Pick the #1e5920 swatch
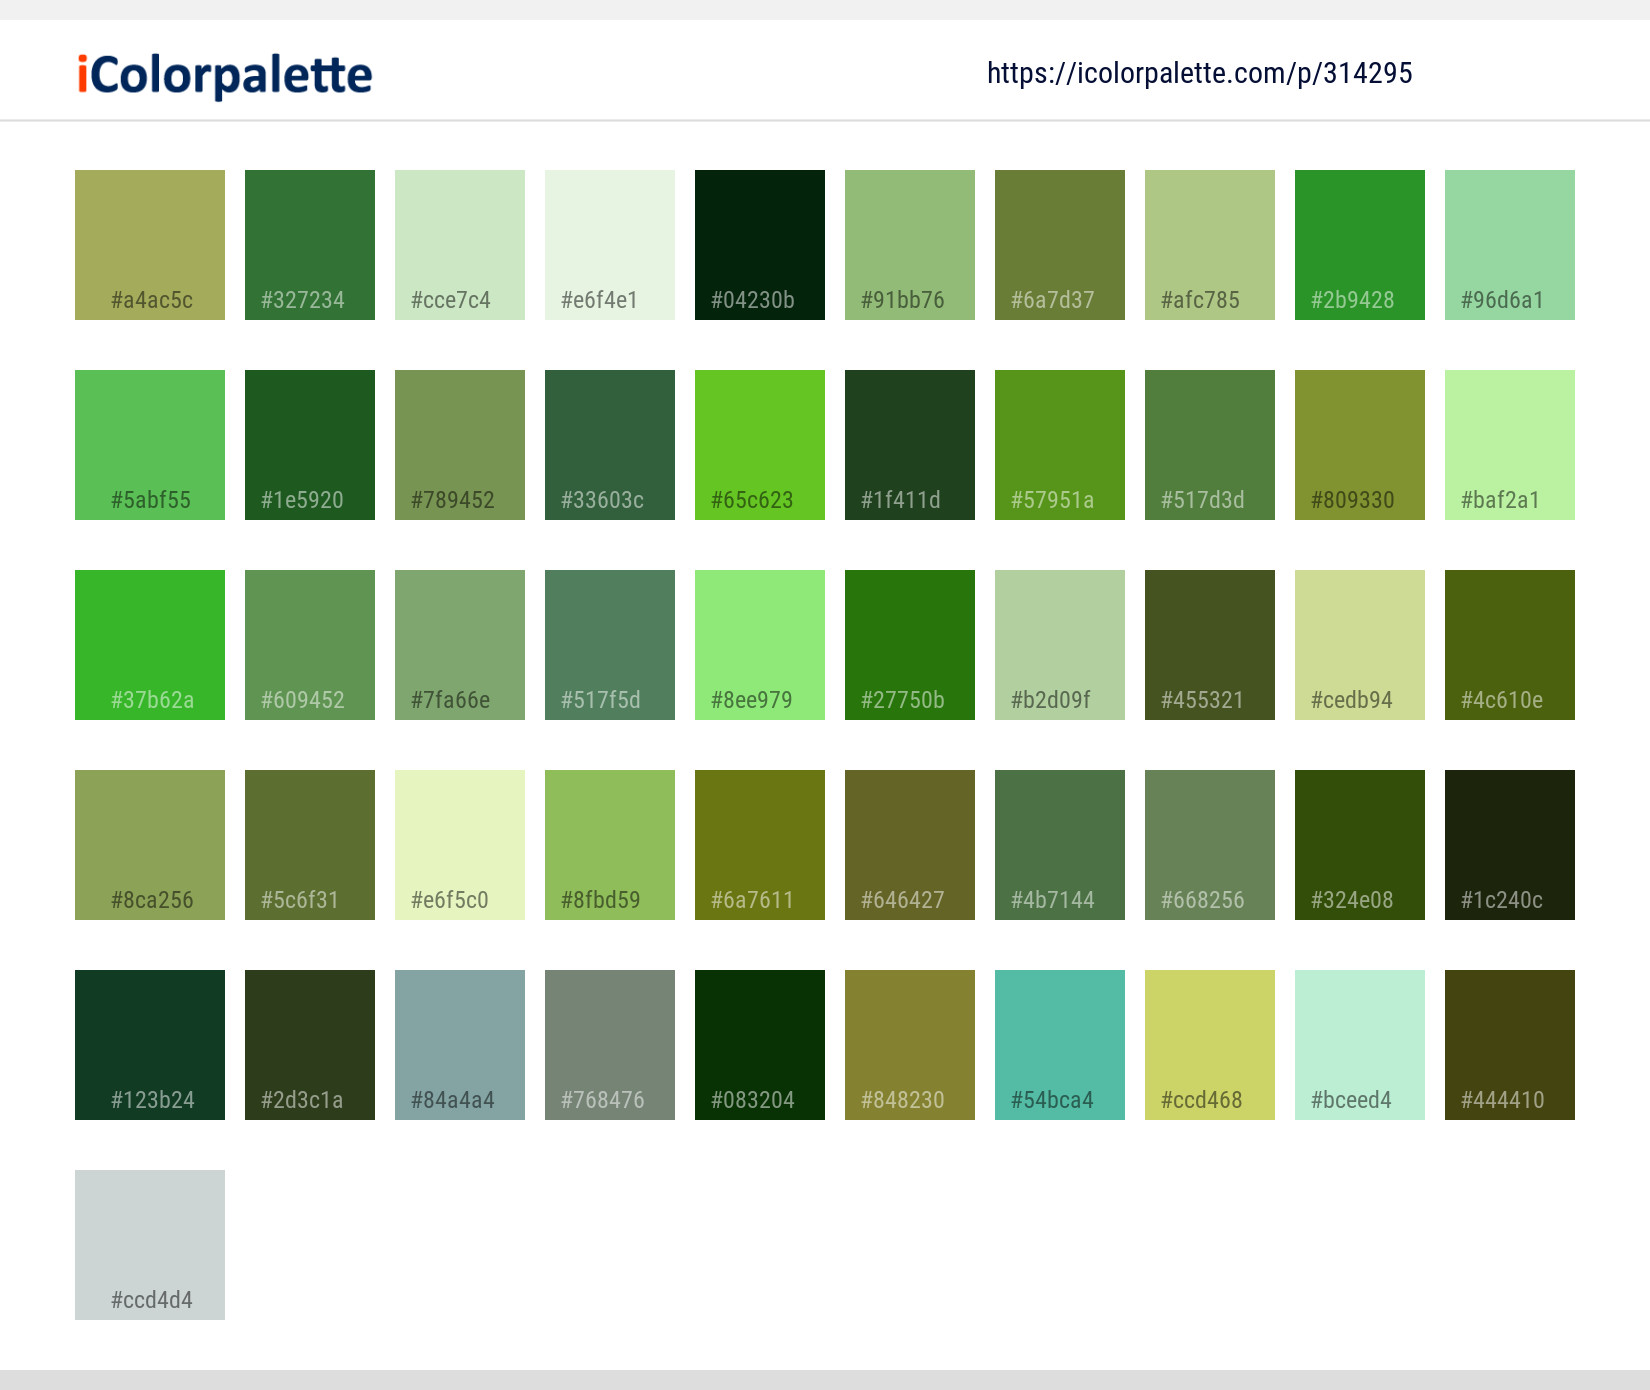 (x=310, y=445)
